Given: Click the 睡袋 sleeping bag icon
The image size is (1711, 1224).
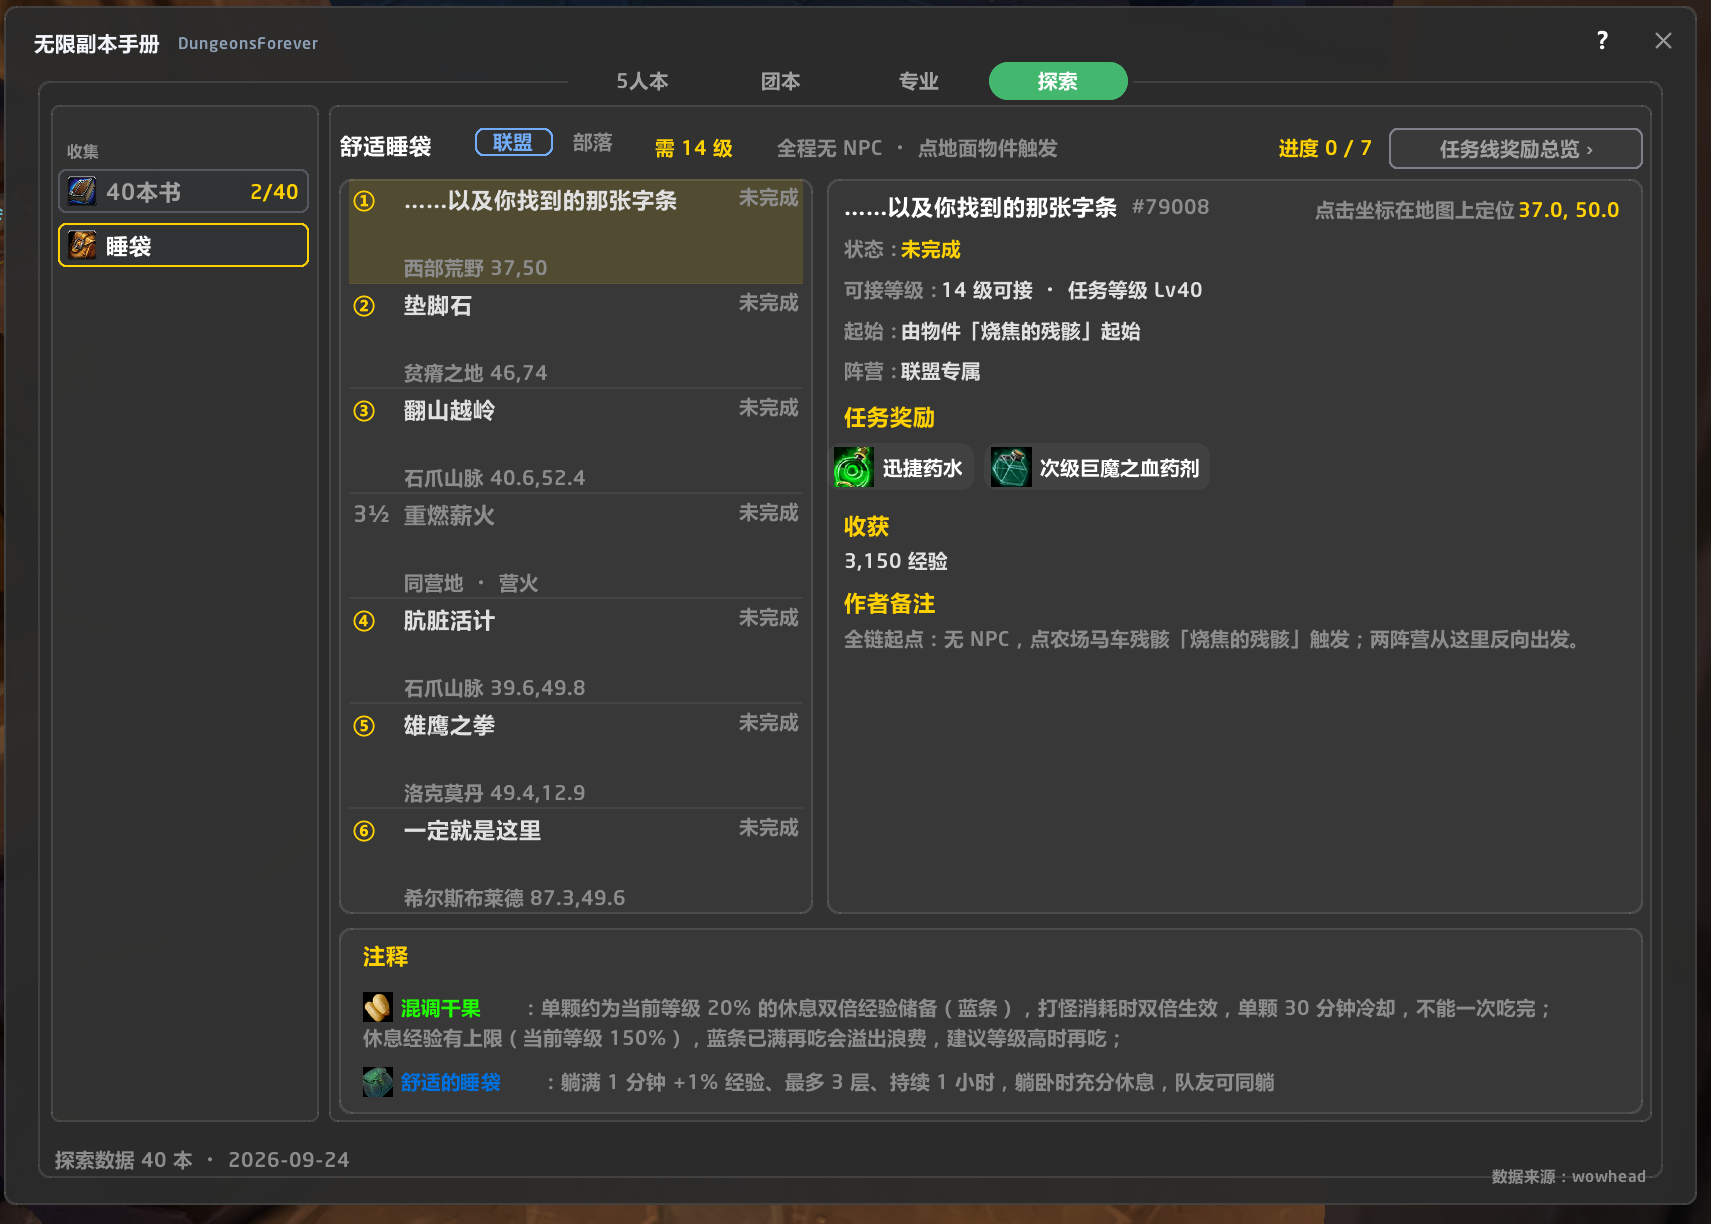Looking at the screenshot, I should click(x=82, y=245).
